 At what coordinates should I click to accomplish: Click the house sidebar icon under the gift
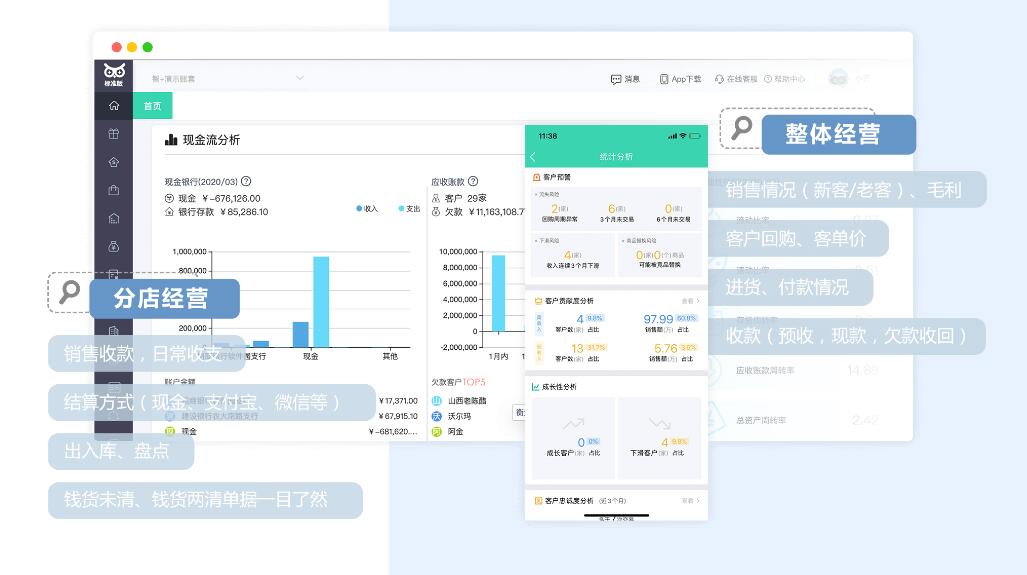pyautogui.click(x=114, y=162)
